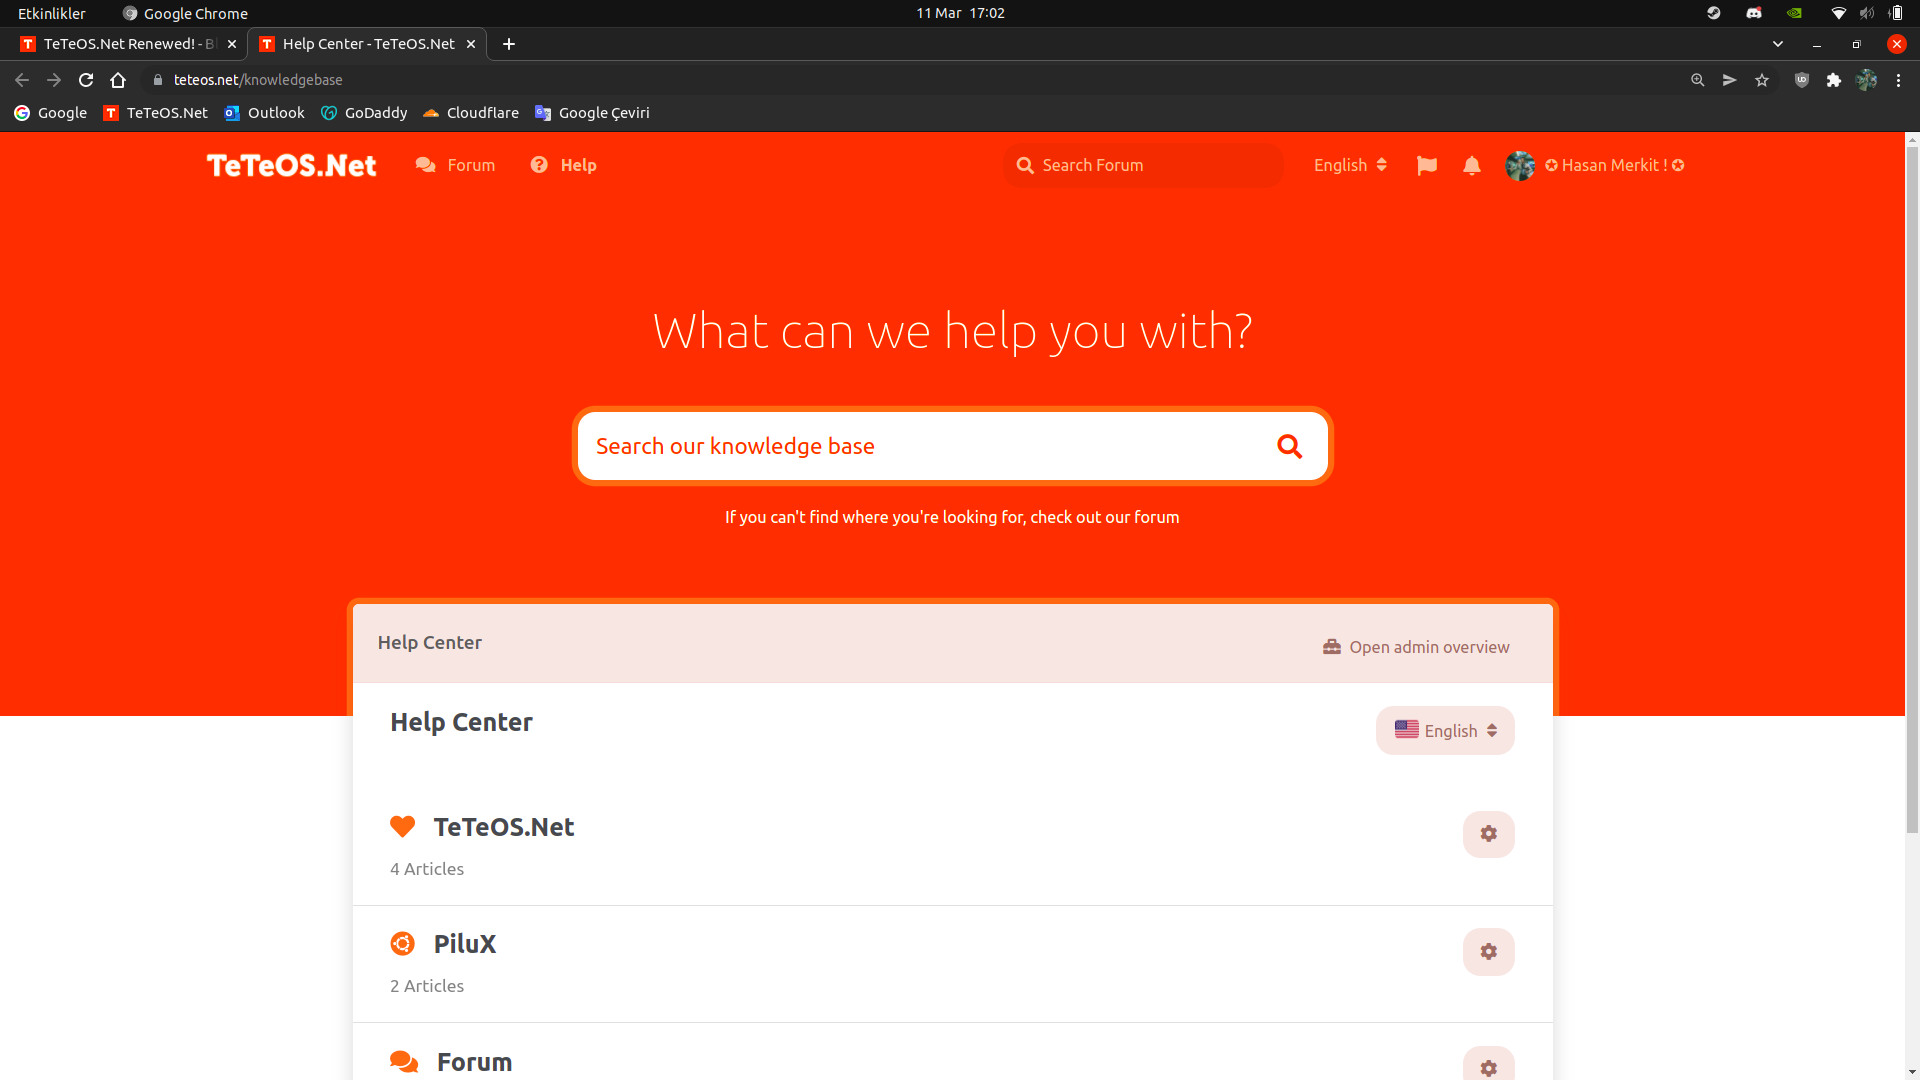Click the page vertical scrollbar

pos(1912,489)
